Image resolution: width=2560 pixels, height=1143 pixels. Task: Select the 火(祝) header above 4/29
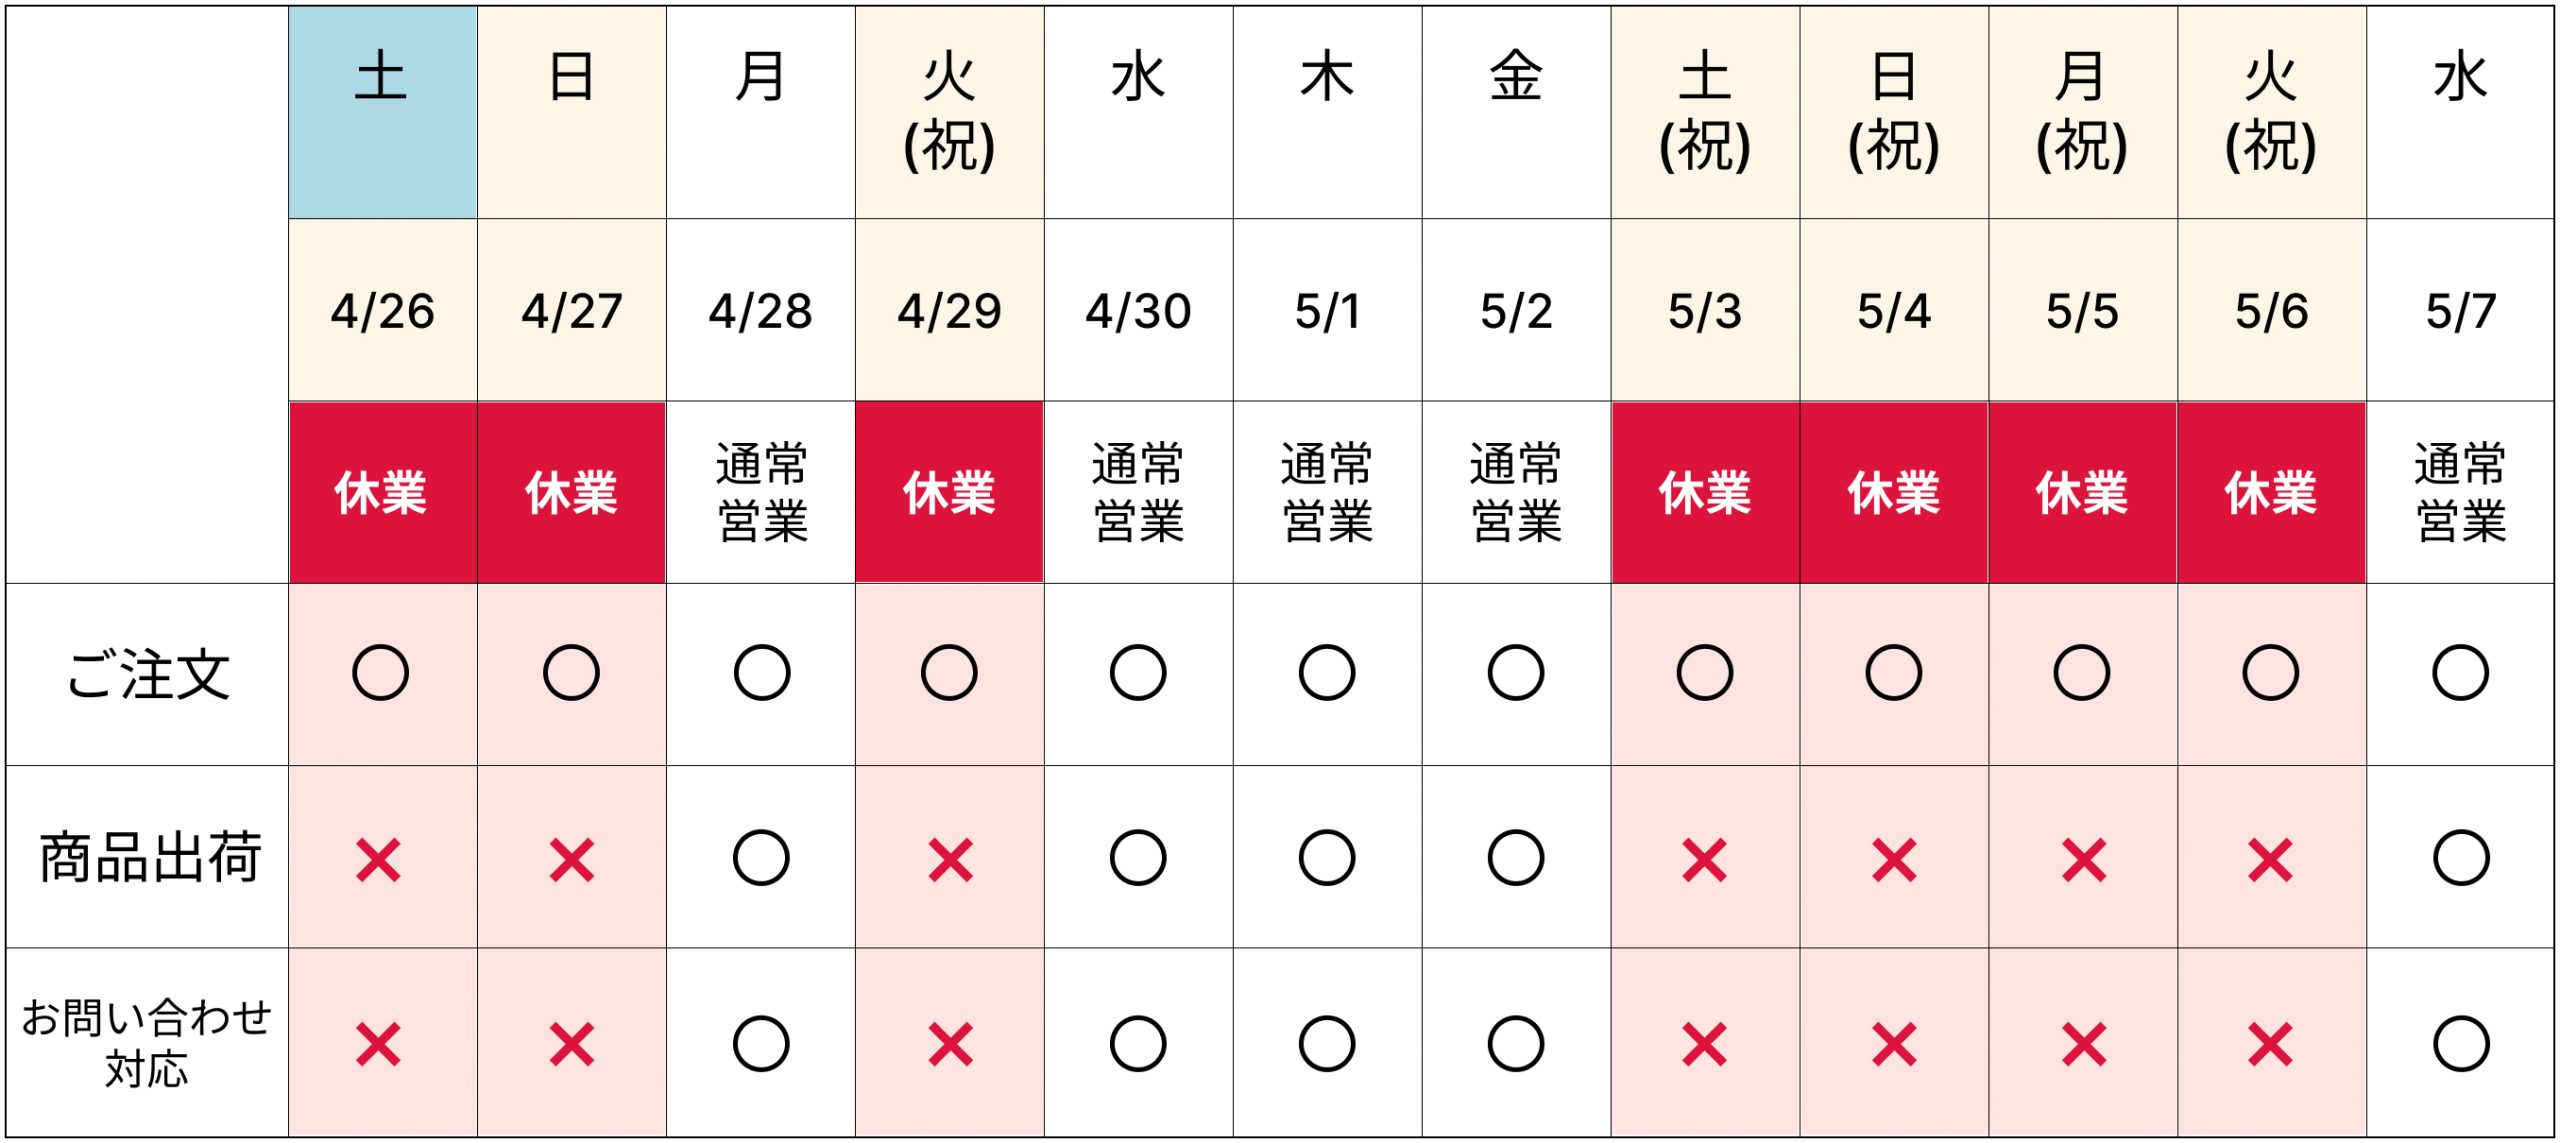pos(949,112)
